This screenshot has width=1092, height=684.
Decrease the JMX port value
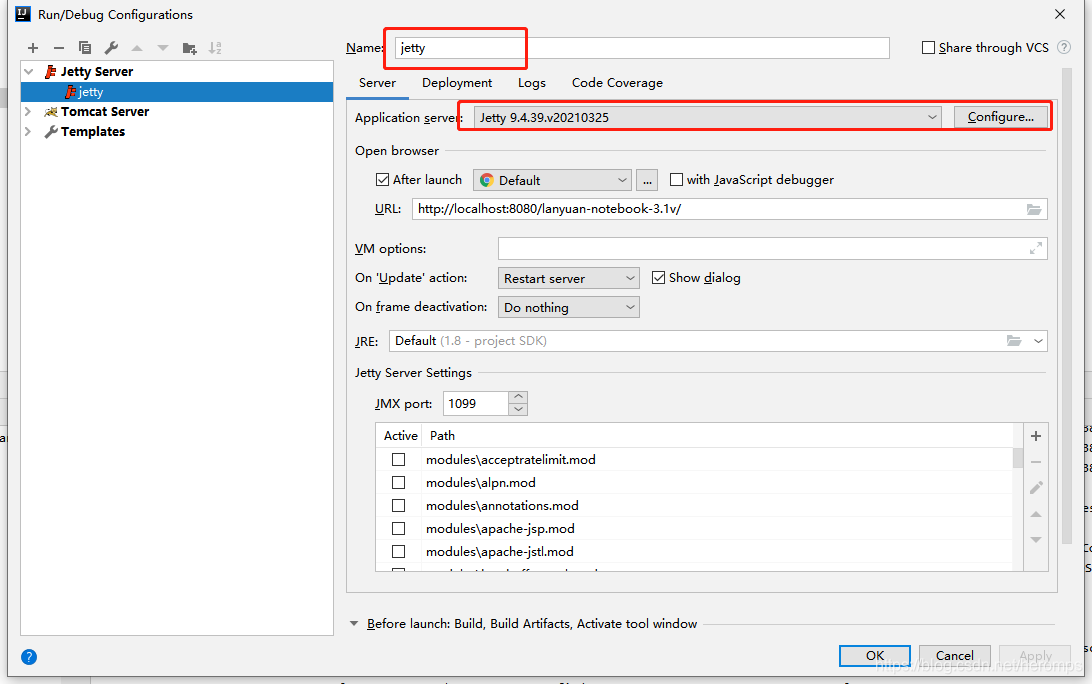click(518, 410)
